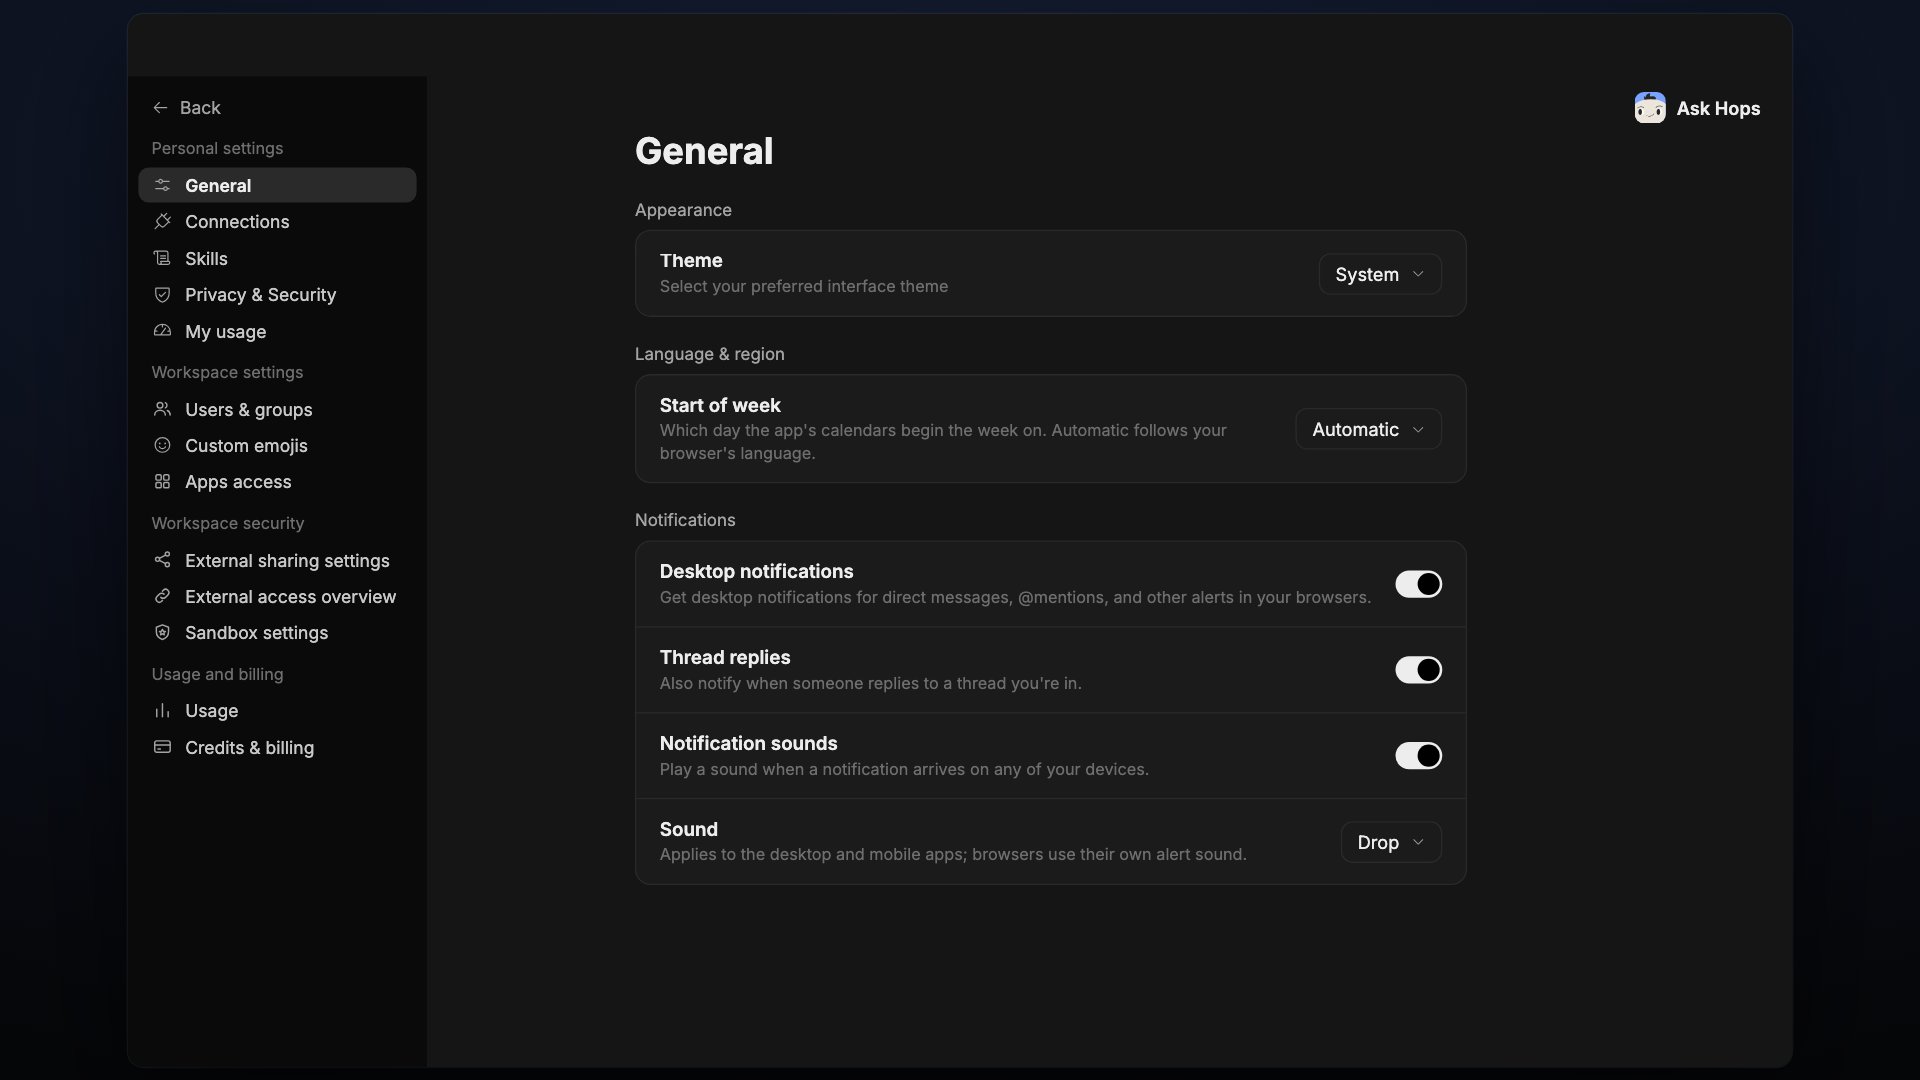The image size is (1920, 1080).
Task: Open External sharing settings page
Action: pyautogui.click(x=277, y=560)
